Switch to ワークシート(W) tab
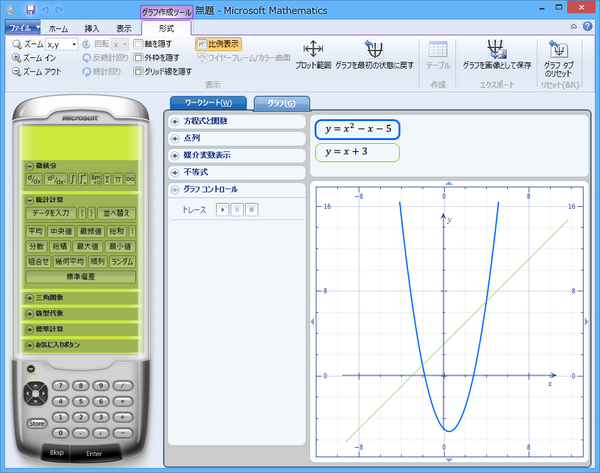600x473 pixels. click(208, 103)
